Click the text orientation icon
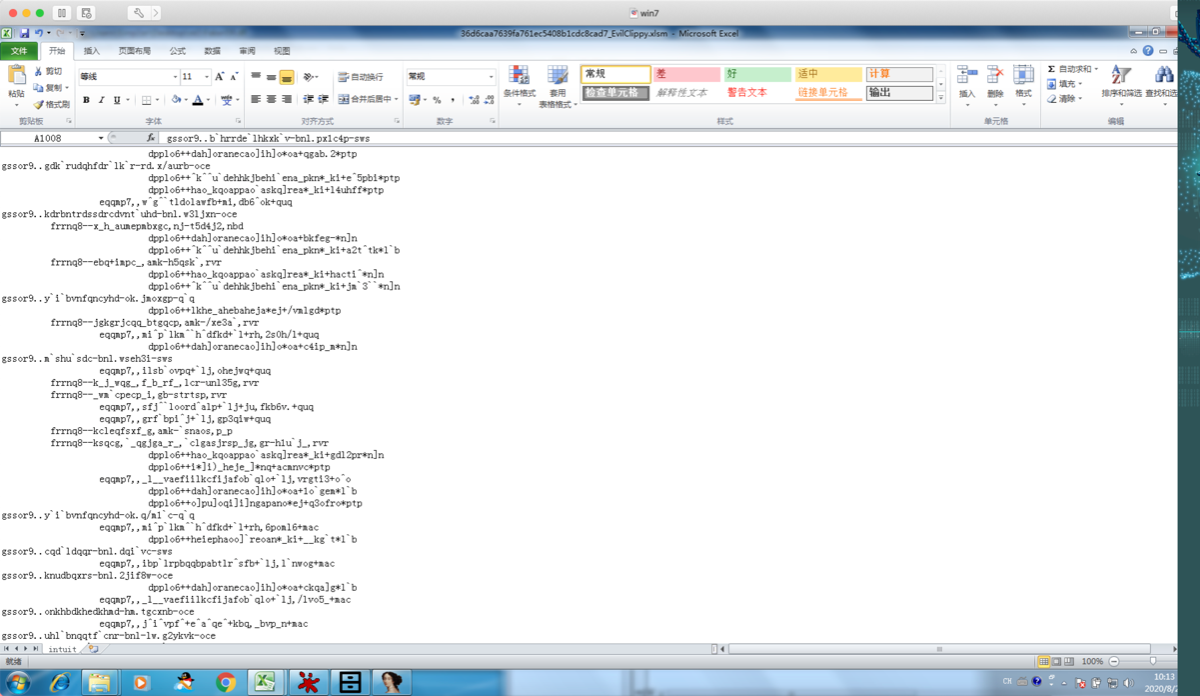 (309, 77)
